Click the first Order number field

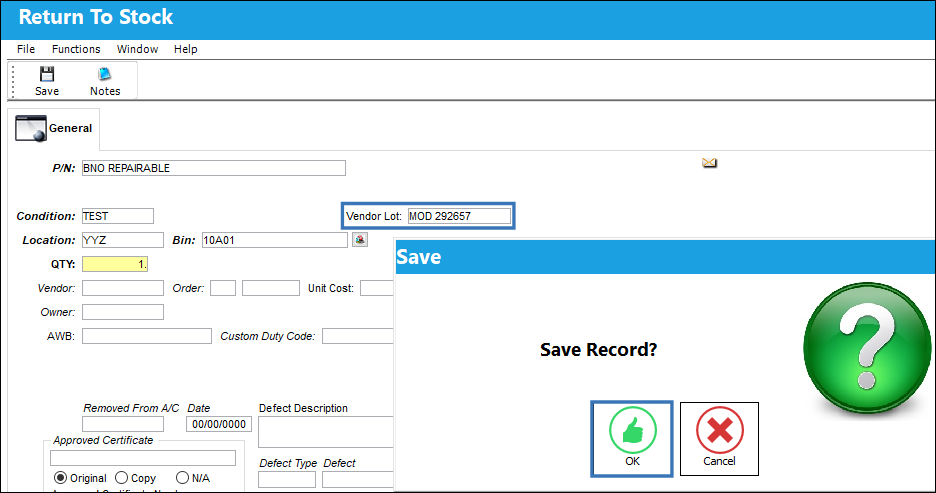coord(223,288)
